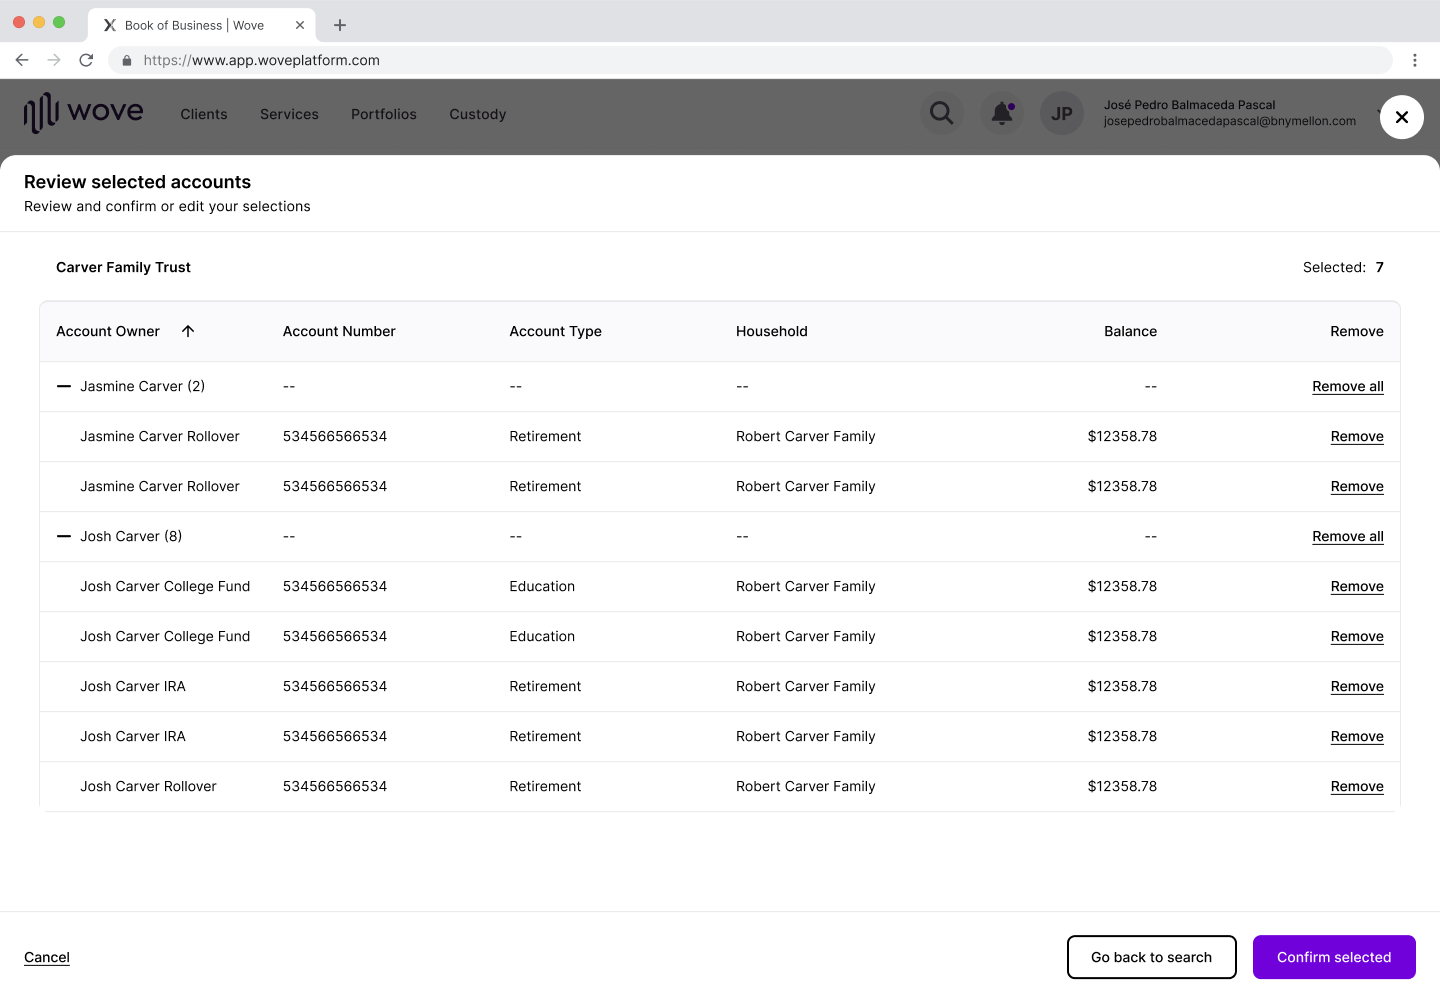Open the Services section
Screen dimensions: 1440x1001
pos(289,114)
